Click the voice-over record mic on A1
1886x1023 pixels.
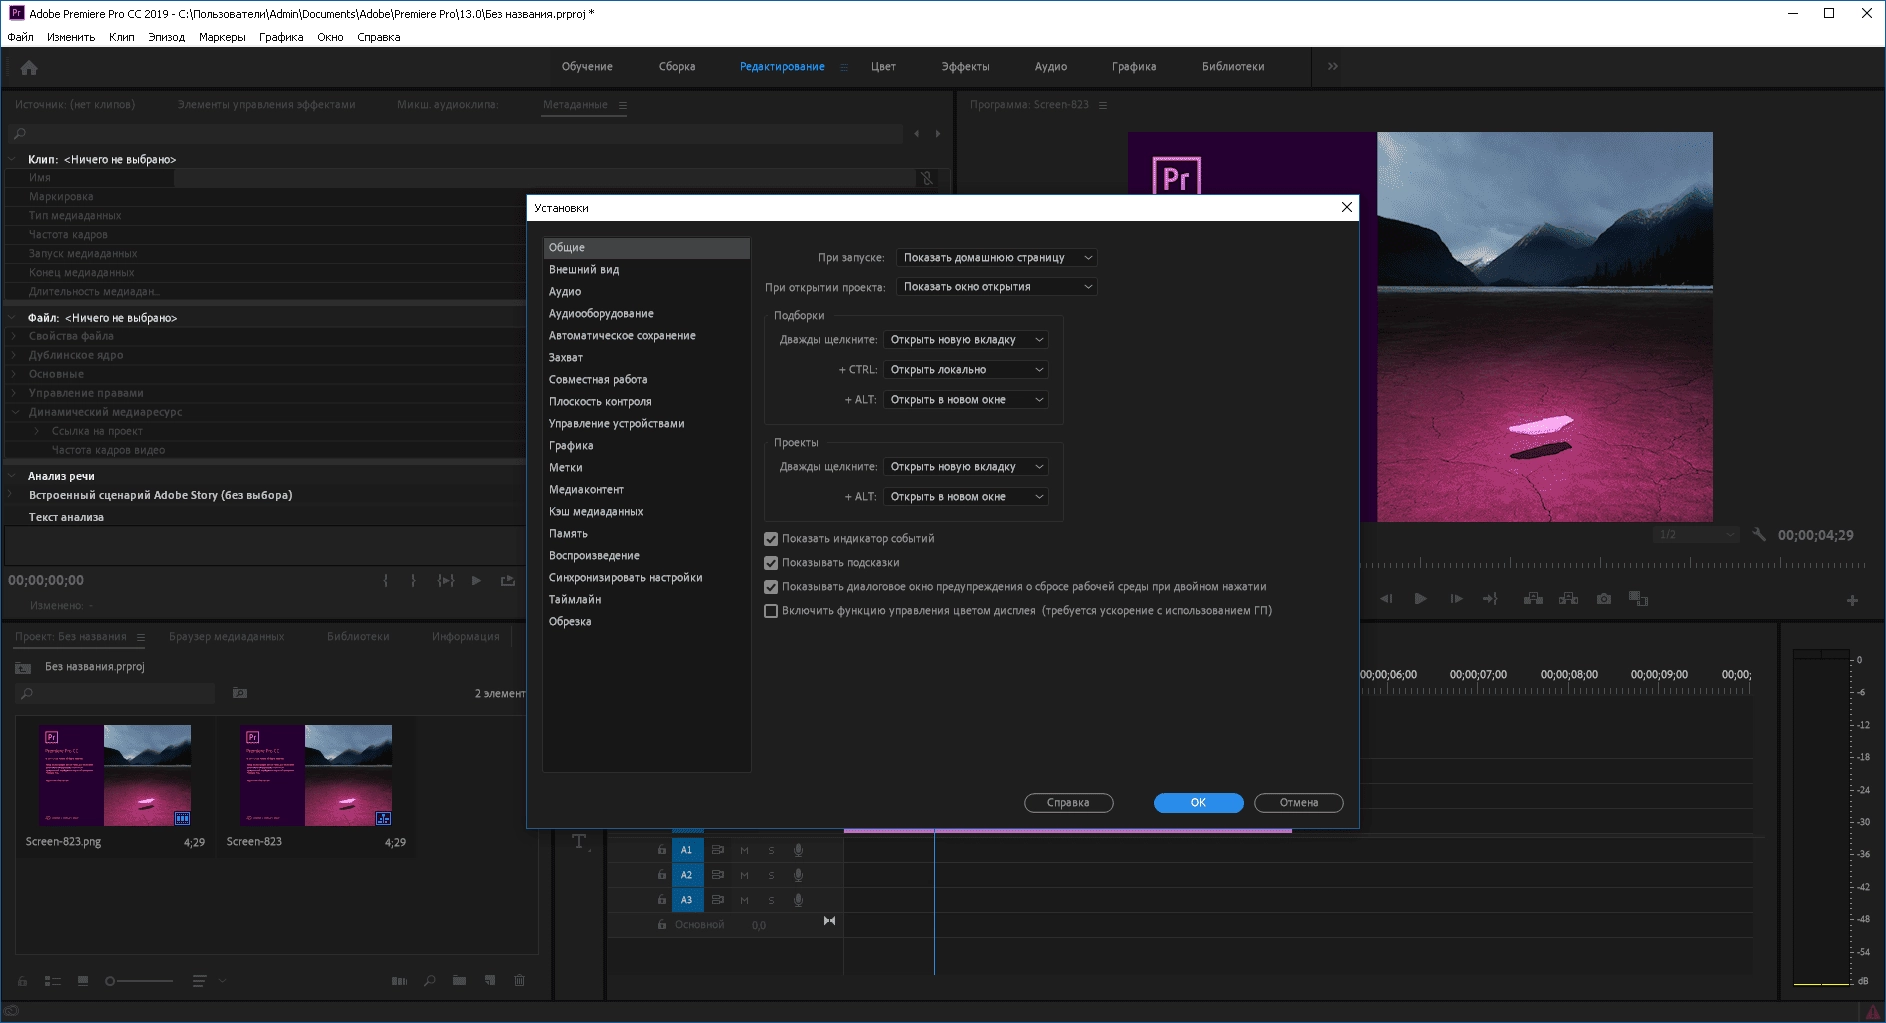(798, 850)
